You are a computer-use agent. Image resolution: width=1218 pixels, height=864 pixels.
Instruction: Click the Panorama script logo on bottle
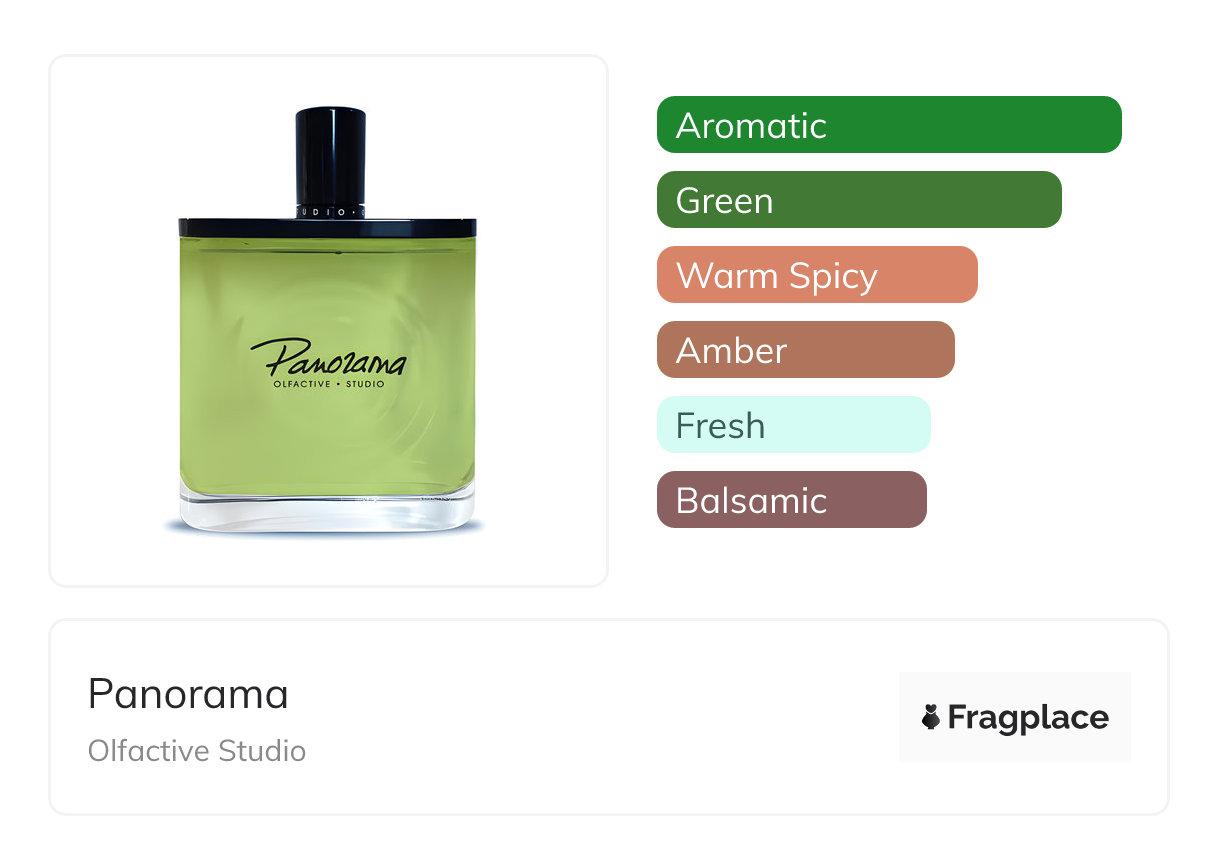329,358
